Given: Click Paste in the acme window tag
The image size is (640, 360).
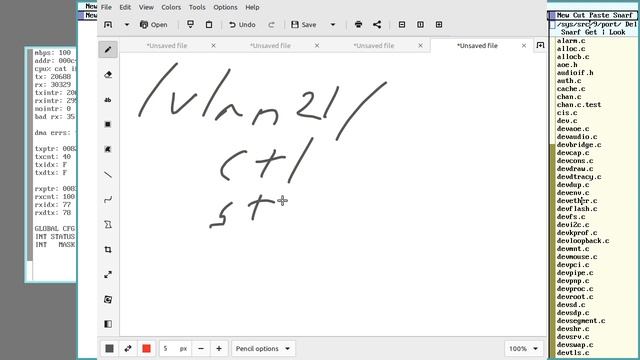Looking at the screenshot, I should point(599,15).
